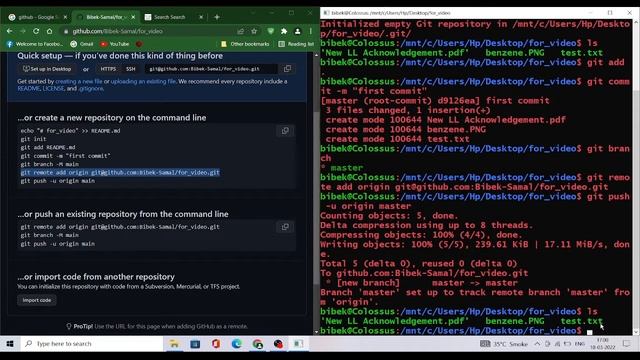
Task: Open the red round bookmark icon
Action: point(139,44)
